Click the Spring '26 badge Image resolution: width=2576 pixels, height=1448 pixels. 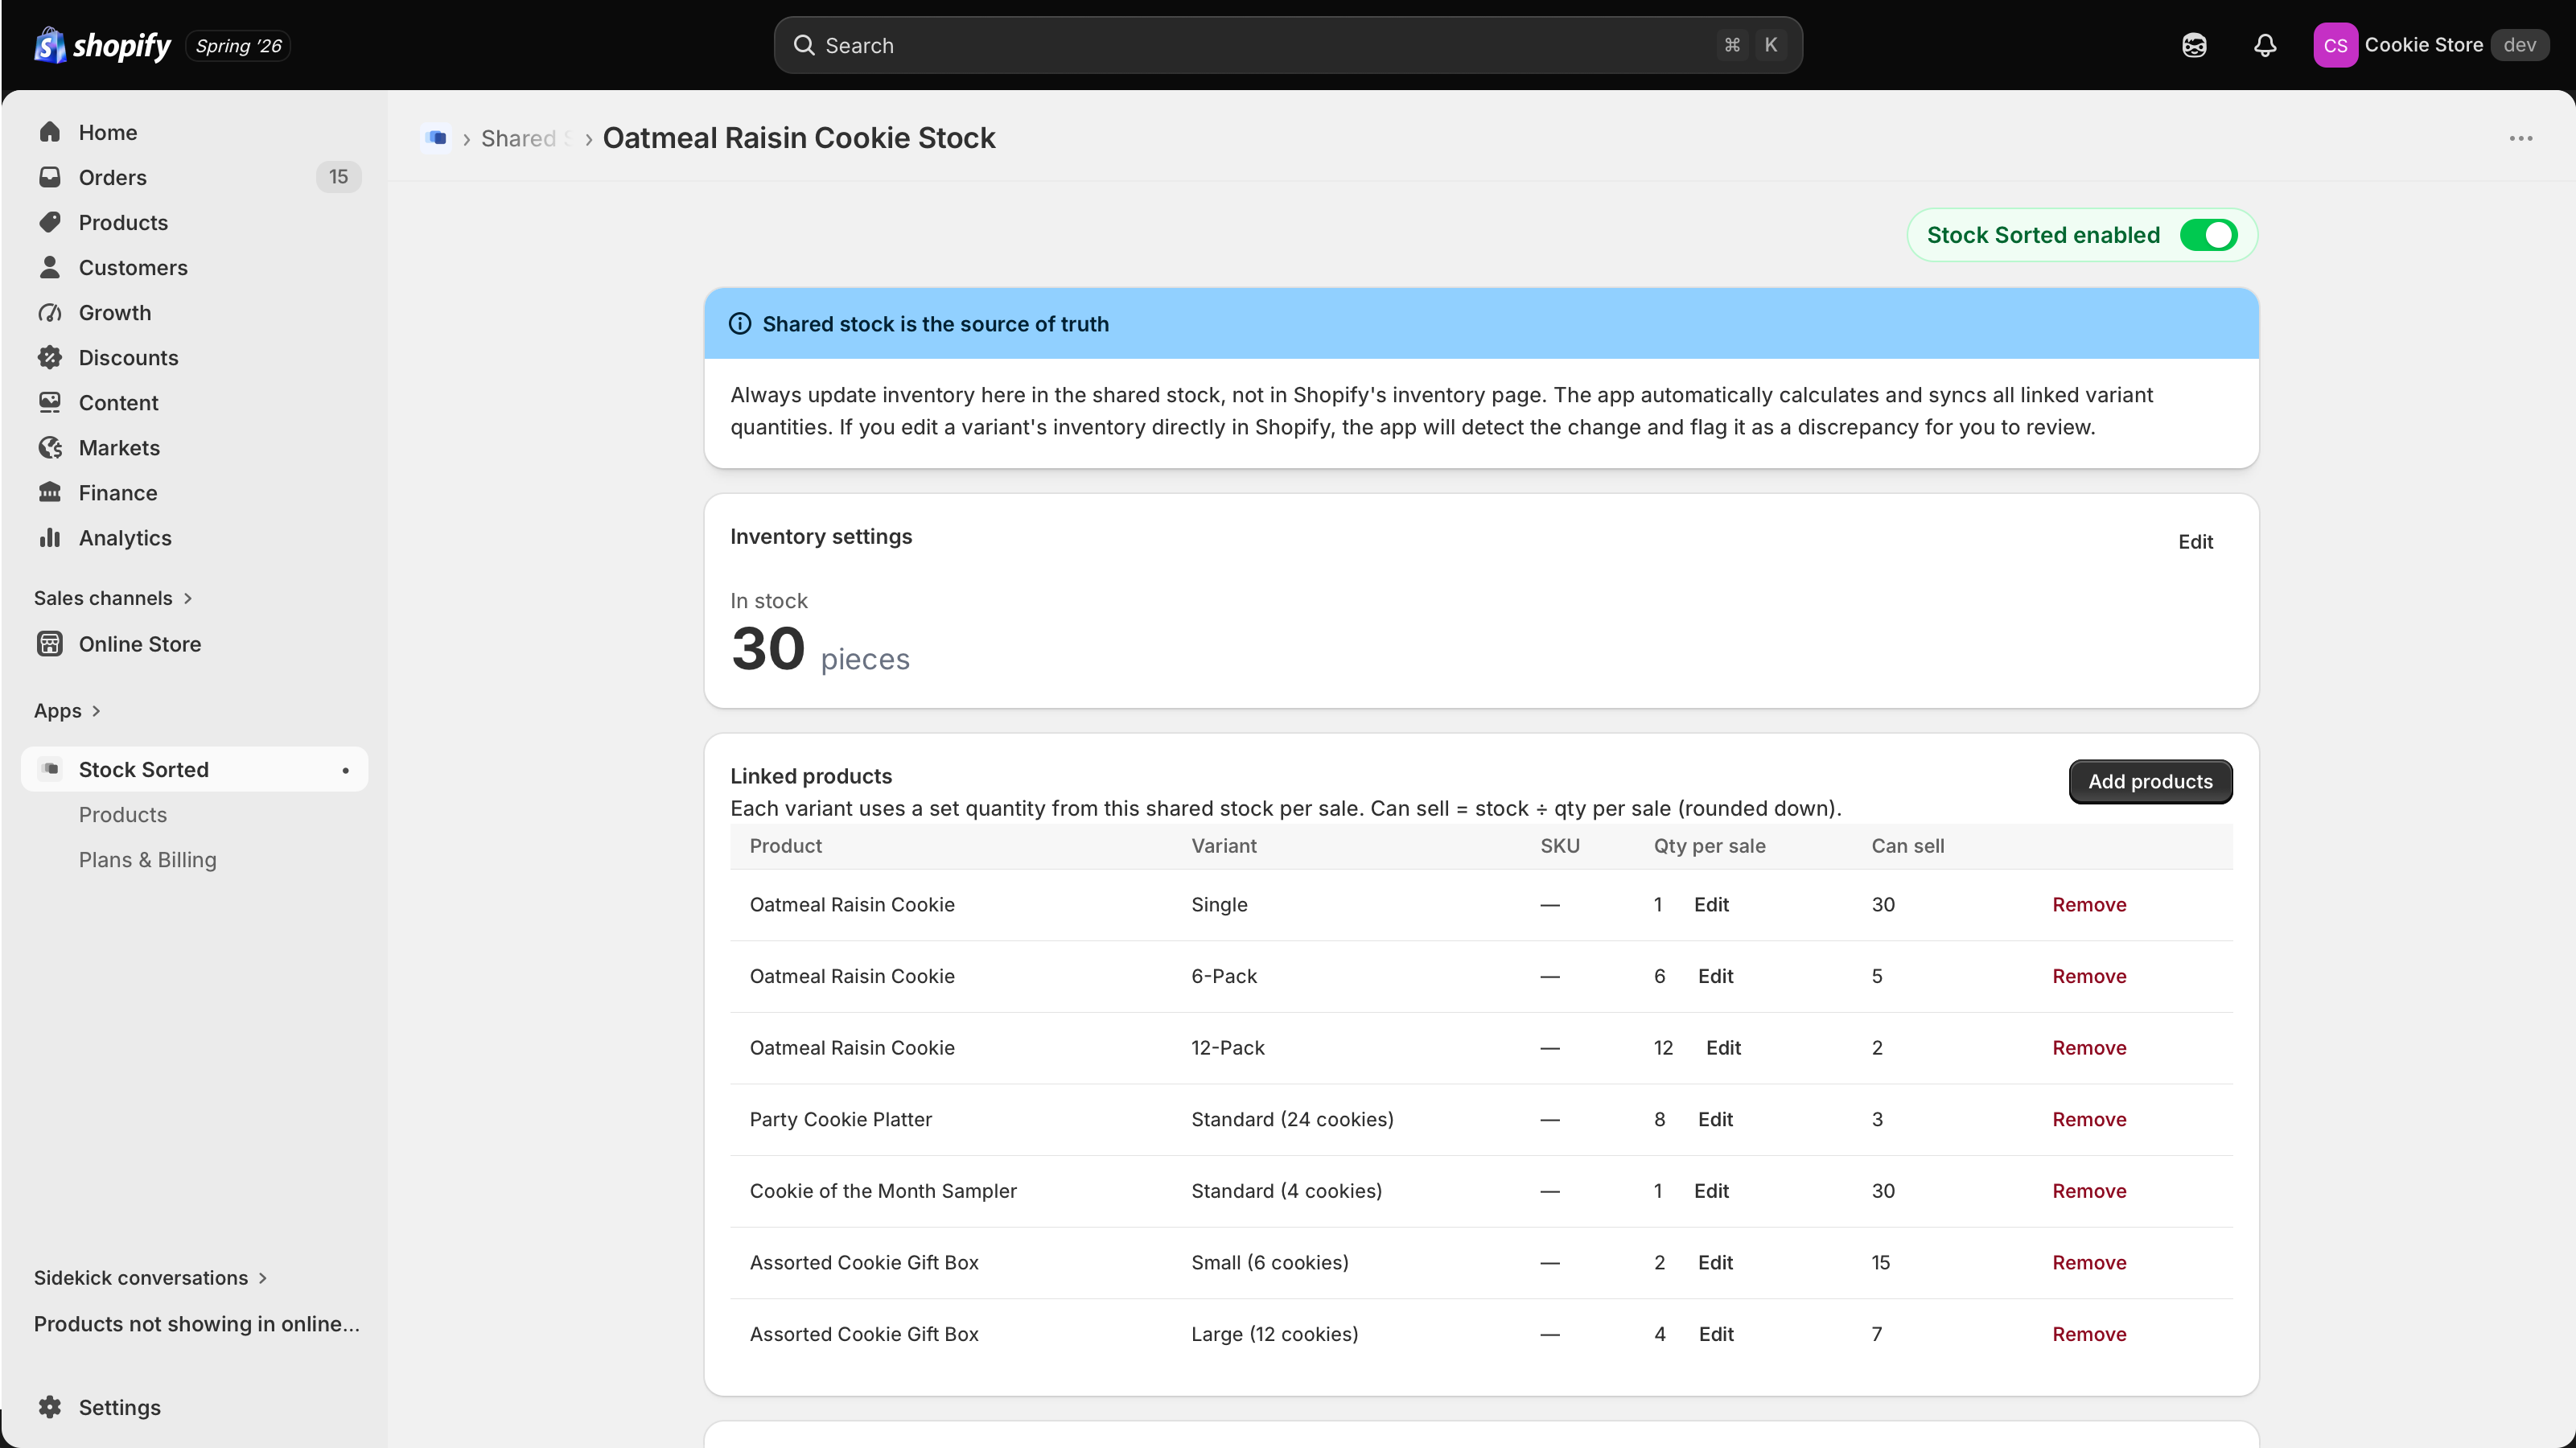(x=238, y=45)
